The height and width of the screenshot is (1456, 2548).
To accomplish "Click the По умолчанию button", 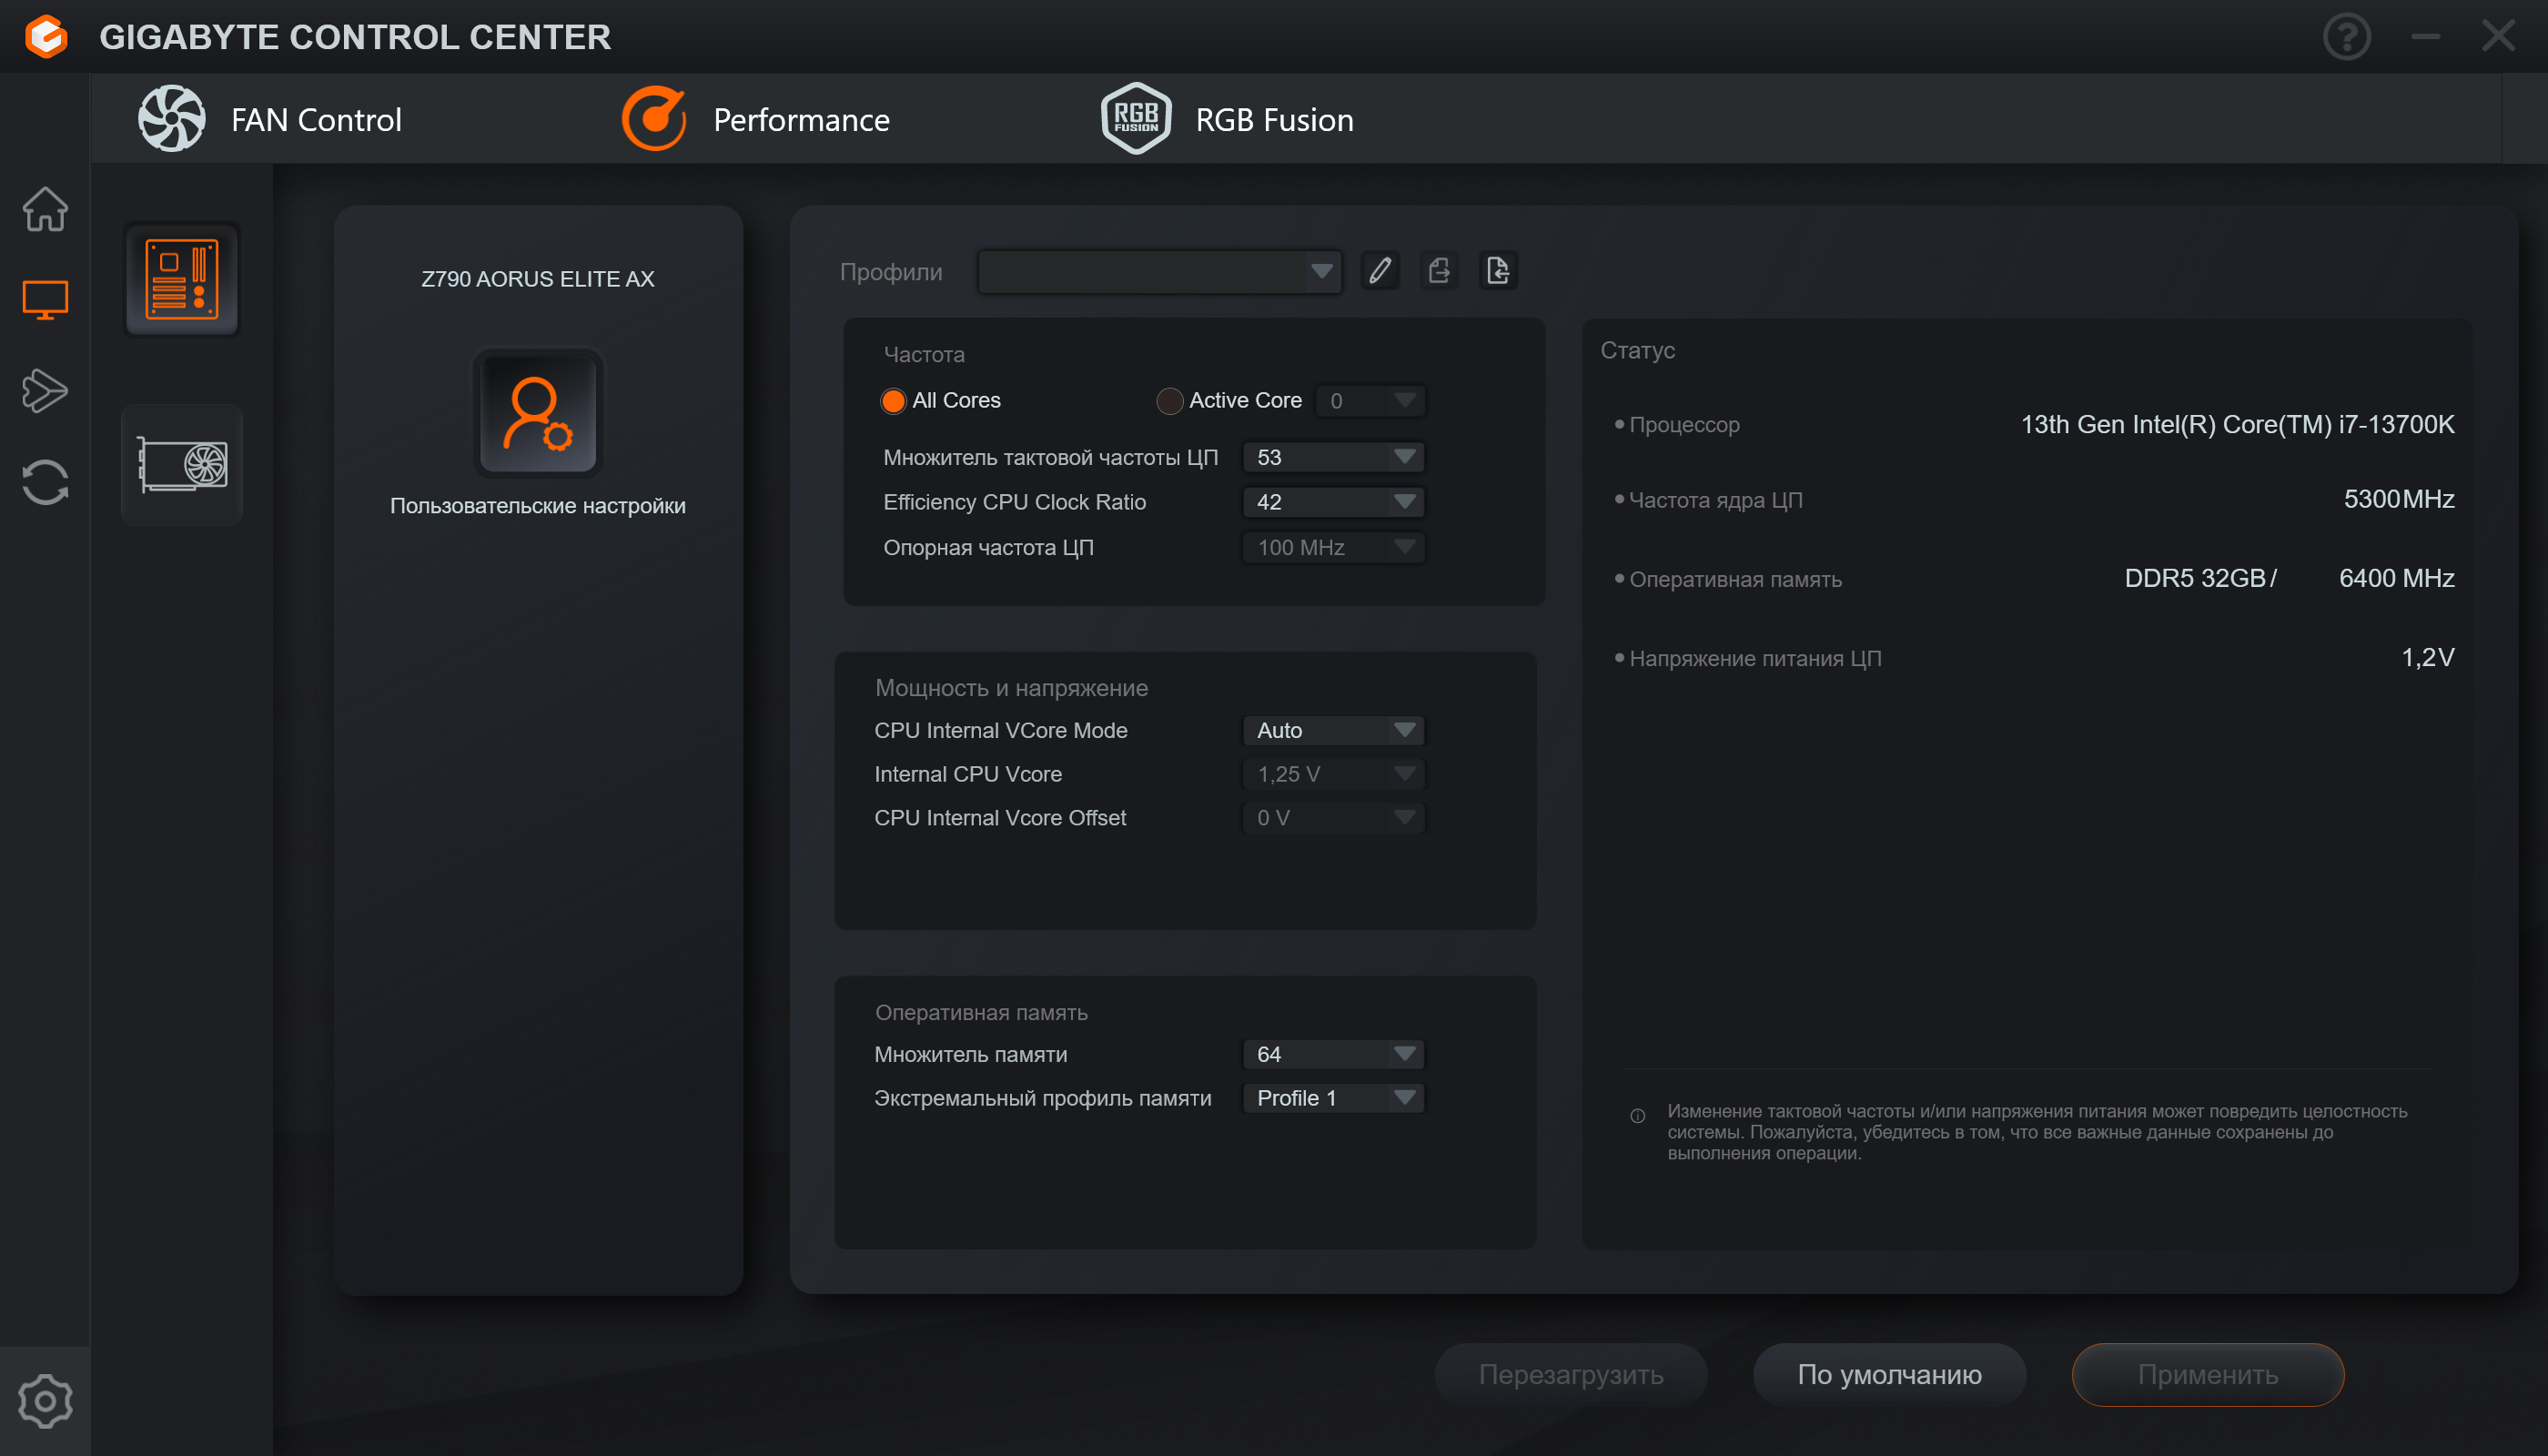I will 1888,1374.
